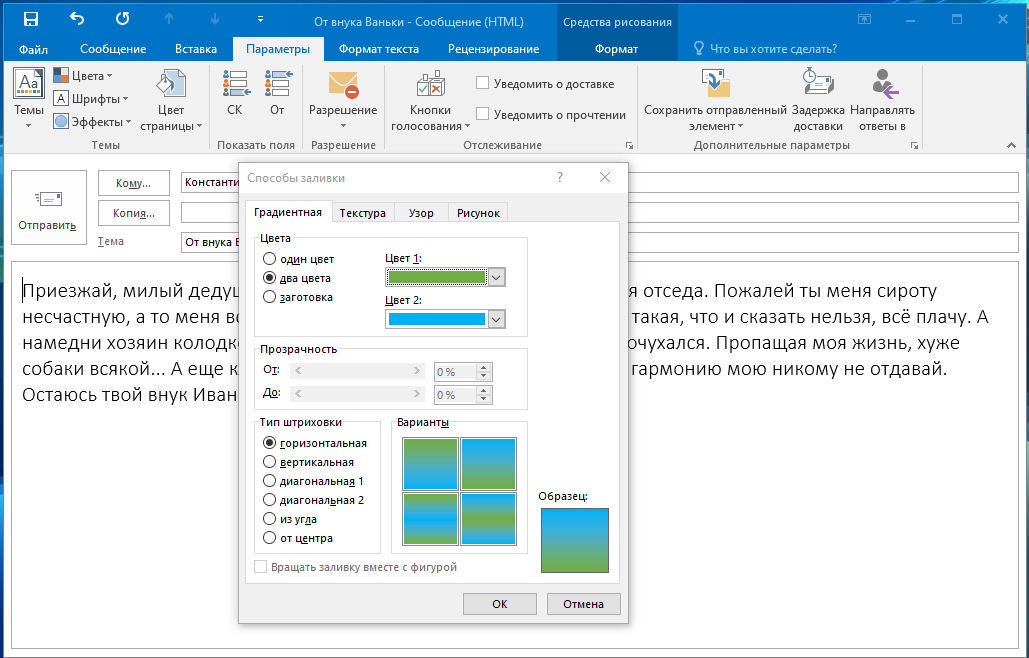Switch to the Формат текста ribbon tab
The image size is (1029, 658).
coord(379,49)
